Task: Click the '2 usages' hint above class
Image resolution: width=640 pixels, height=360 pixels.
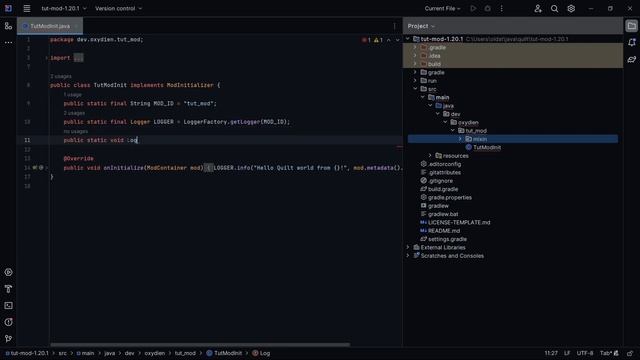Action: (x=61, y=76)
